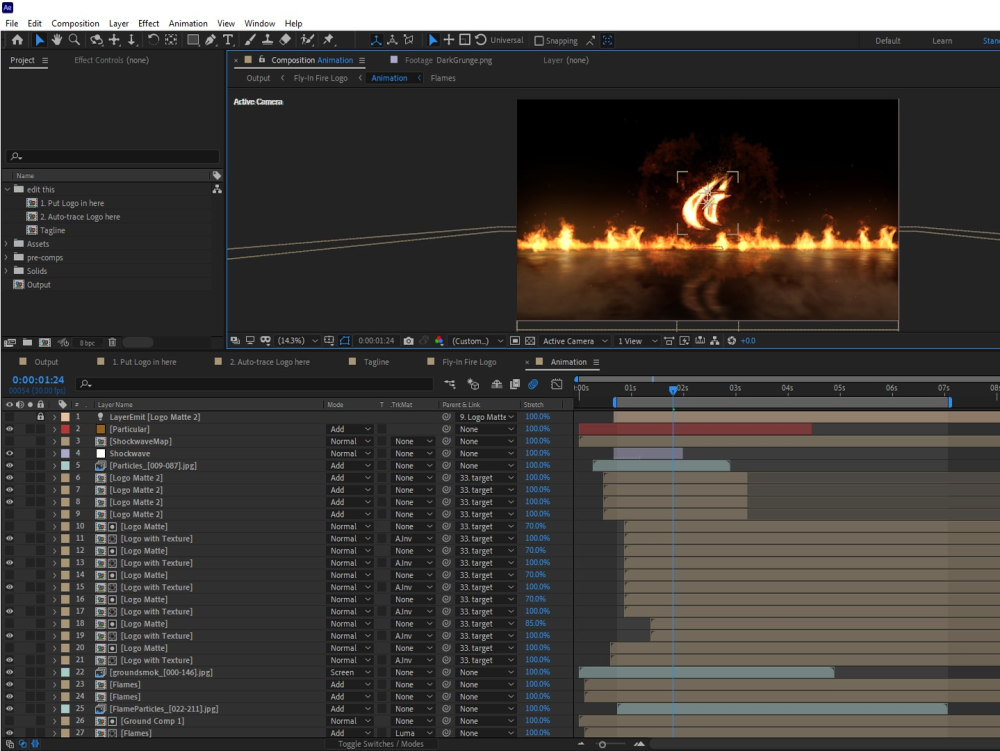Click Fly-In Fire Logo breadcrumb in viewer
The width and height of the screenshot is (1000, 751).
[x=321, y=78]
